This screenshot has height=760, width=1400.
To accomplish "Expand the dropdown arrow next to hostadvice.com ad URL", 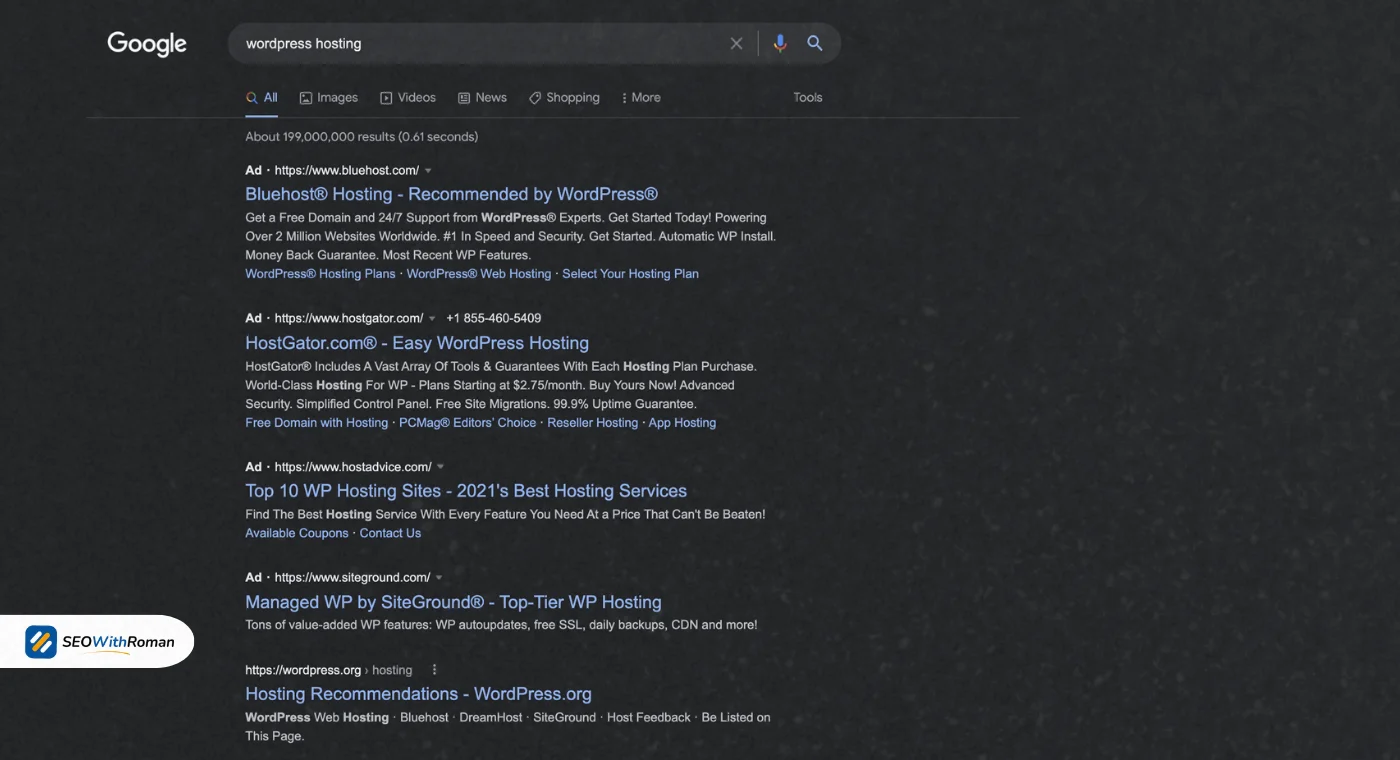I will 440,467.
